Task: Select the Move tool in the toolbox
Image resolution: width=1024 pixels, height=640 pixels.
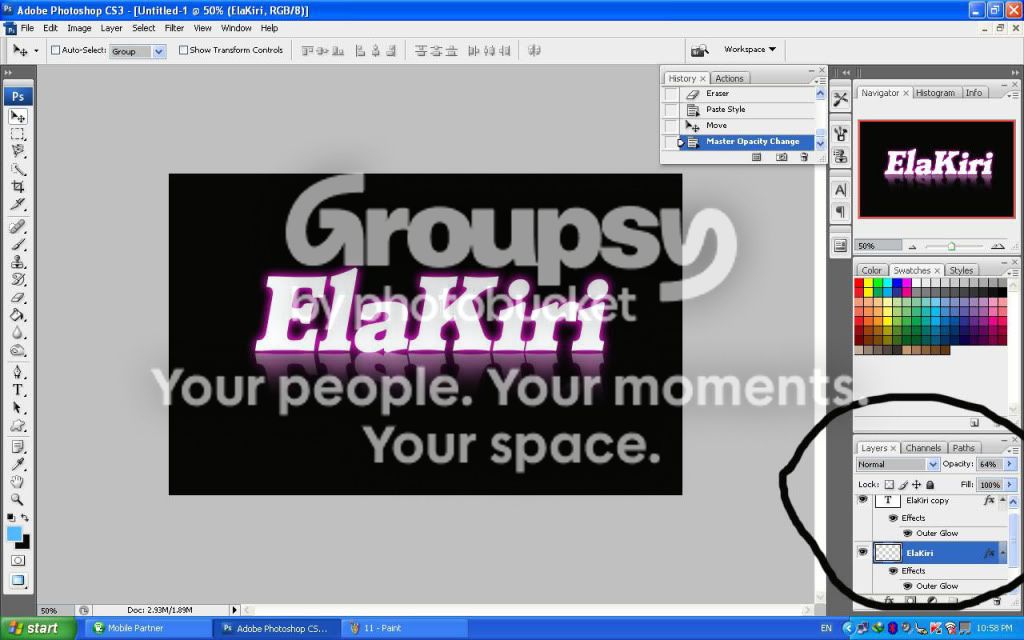Action: [18, 116]
